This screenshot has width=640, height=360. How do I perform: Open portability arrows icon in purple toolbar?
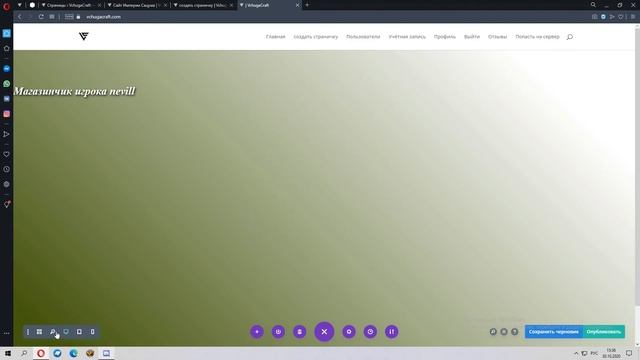click(391, 332)
